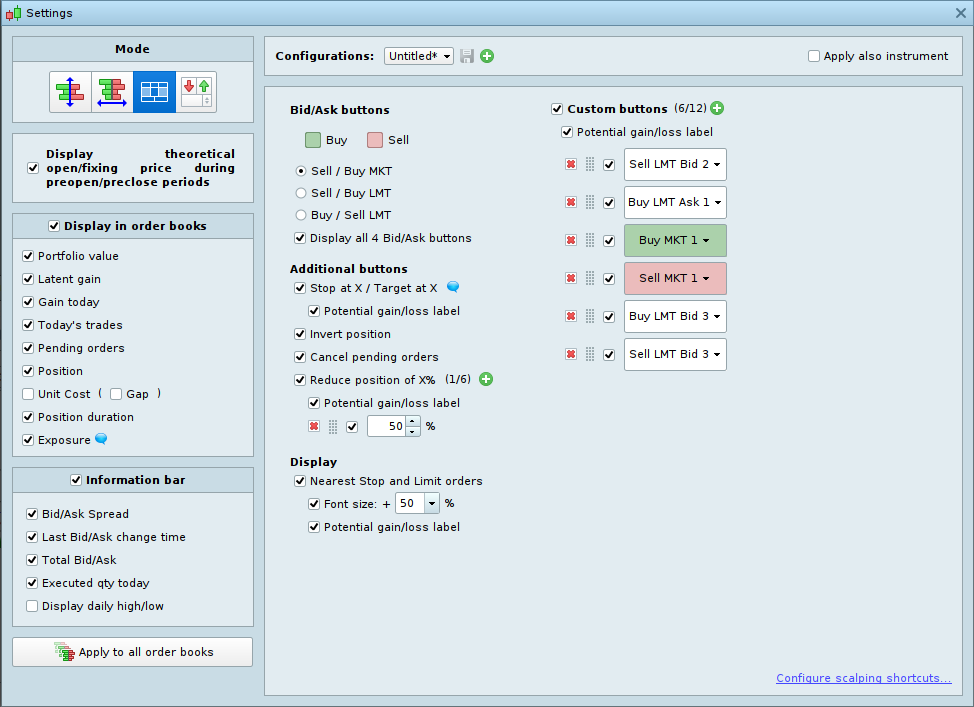Screen dimensions: 974x707
Task: Close the Settings window
Action: tap(960, 13)
